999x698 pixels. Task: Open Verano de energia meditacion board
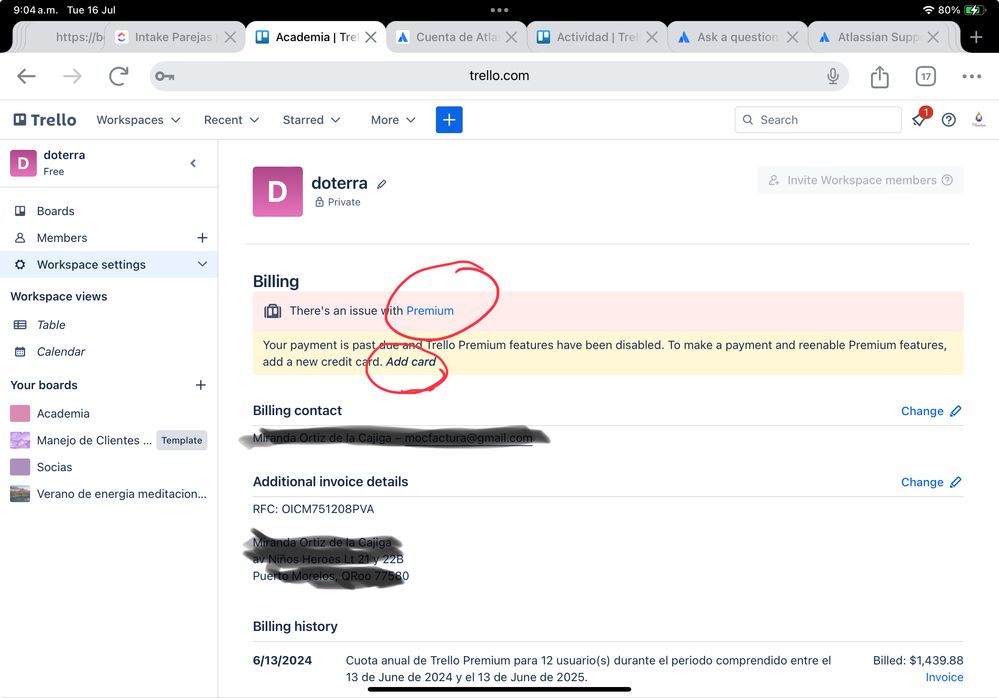[108, 494]
